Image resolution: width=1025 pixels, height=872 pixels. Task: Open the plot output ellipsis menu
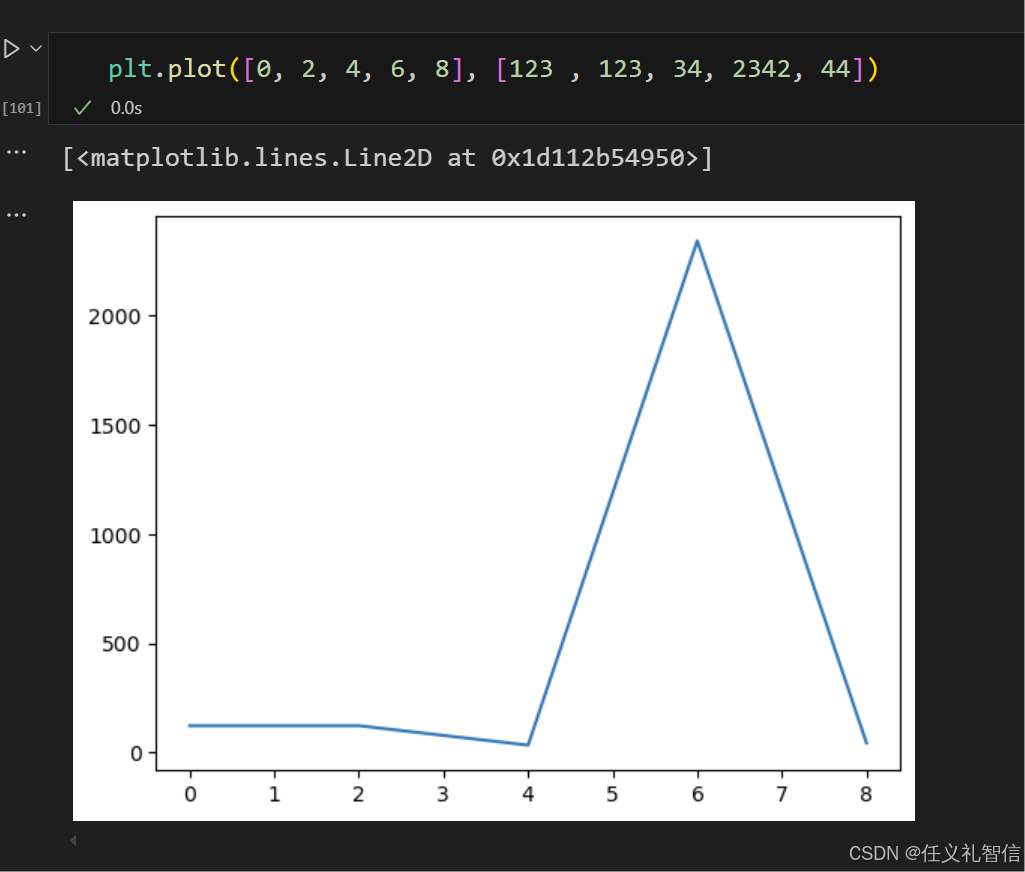pyautogui.click(x=16, y=215)
